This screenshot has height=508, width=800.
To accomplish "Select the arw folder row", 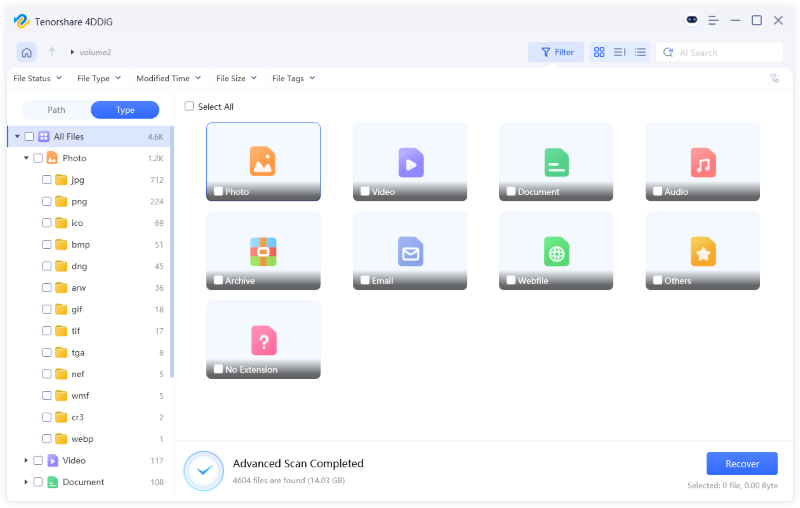I will [90, 288].
